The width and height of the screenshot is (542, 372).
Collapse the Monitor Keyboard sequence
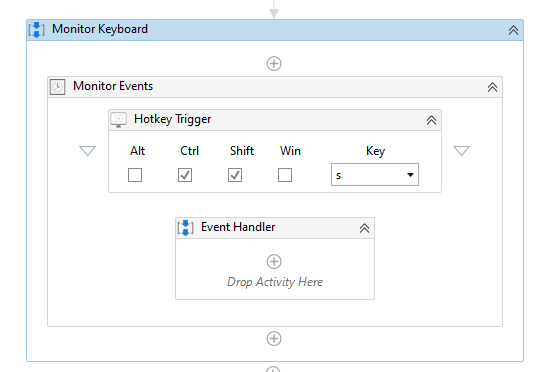[513, 30]
